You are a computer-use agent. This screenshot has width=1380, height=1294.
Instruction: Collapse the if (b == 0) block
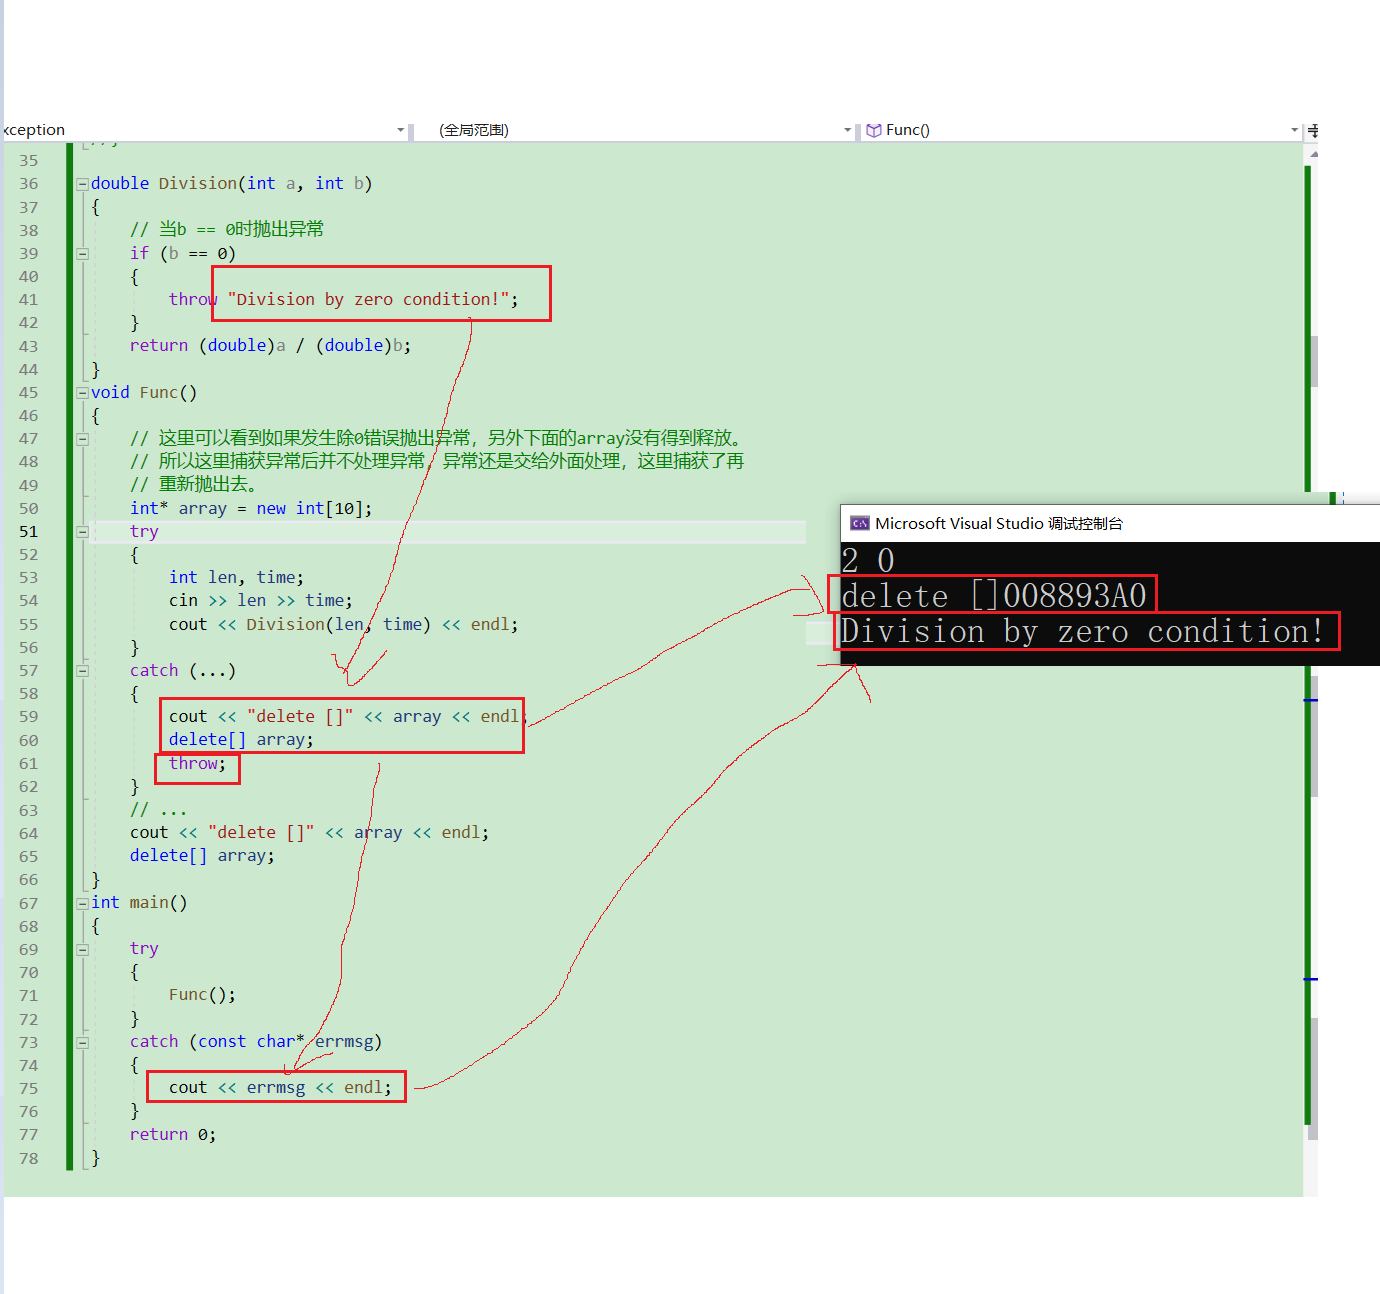[83, 254]
